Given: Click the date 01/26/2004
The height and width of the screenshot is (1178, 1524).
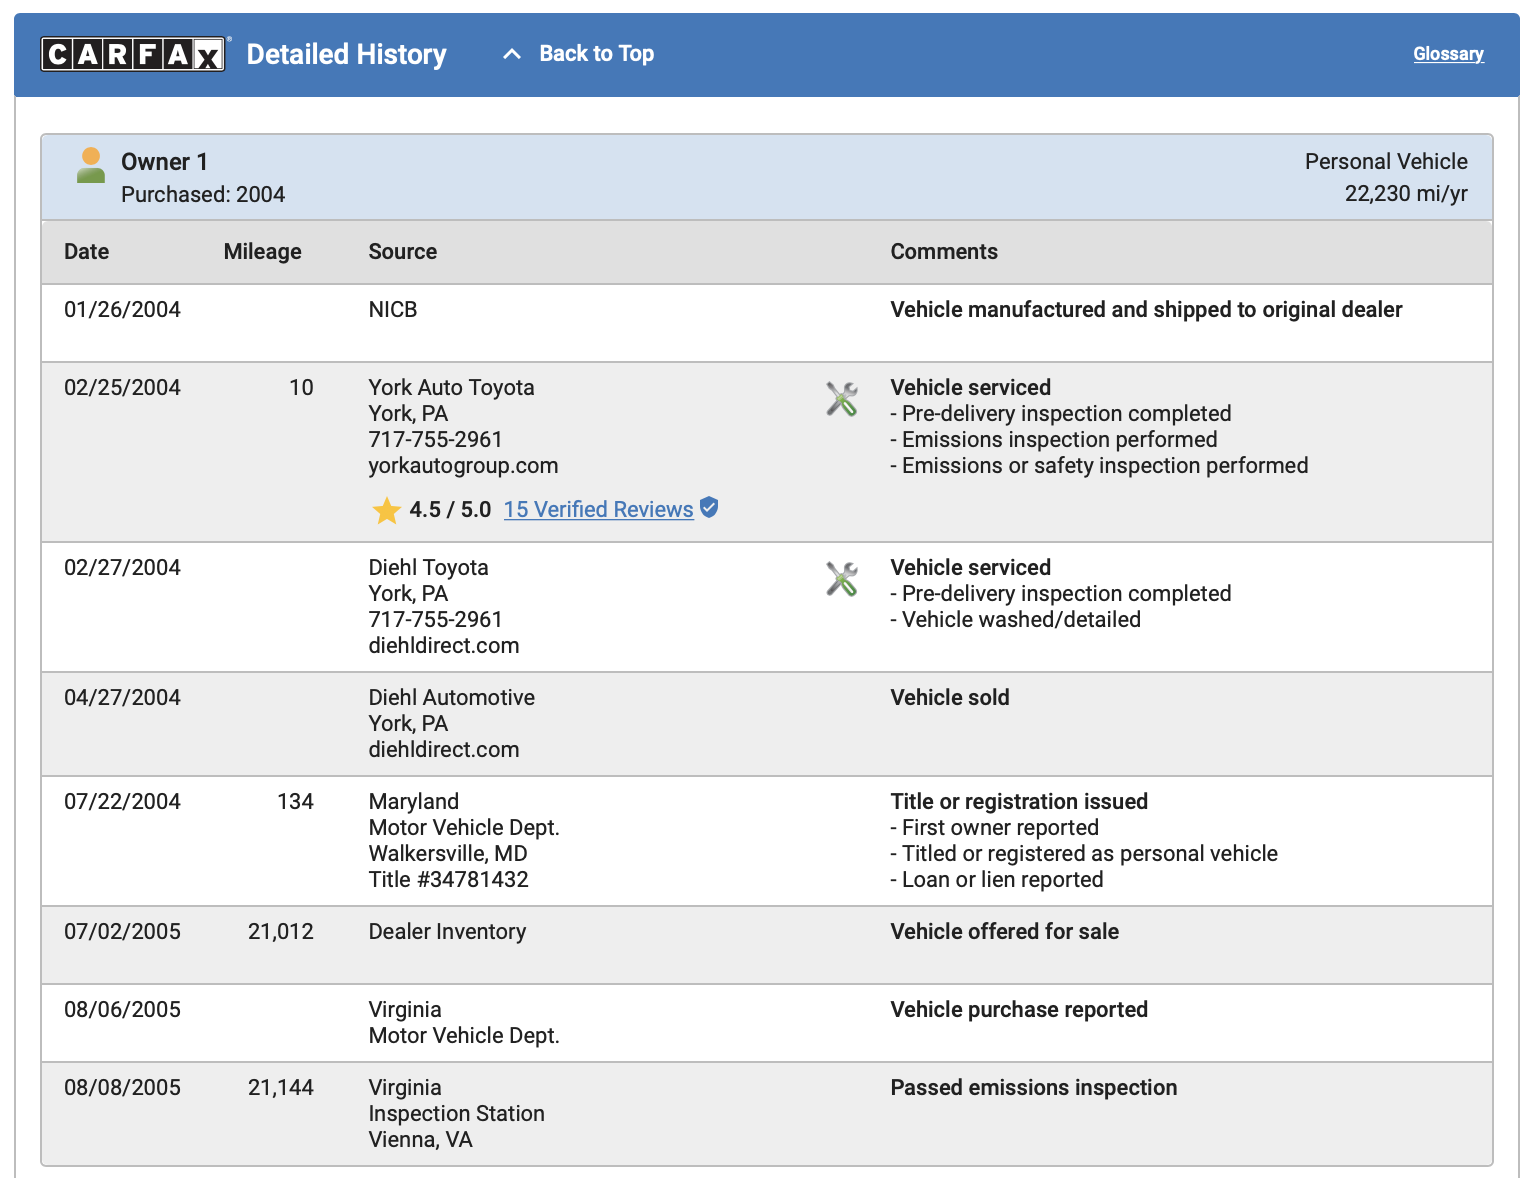Looking at the screenshot, I should (122, 310).
